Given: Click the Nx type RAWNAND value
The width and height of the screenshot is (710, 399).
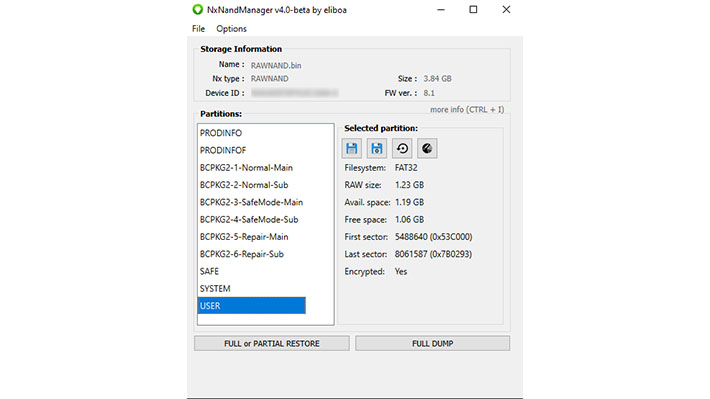Looking at the screenshot, I should coord(269,78).
